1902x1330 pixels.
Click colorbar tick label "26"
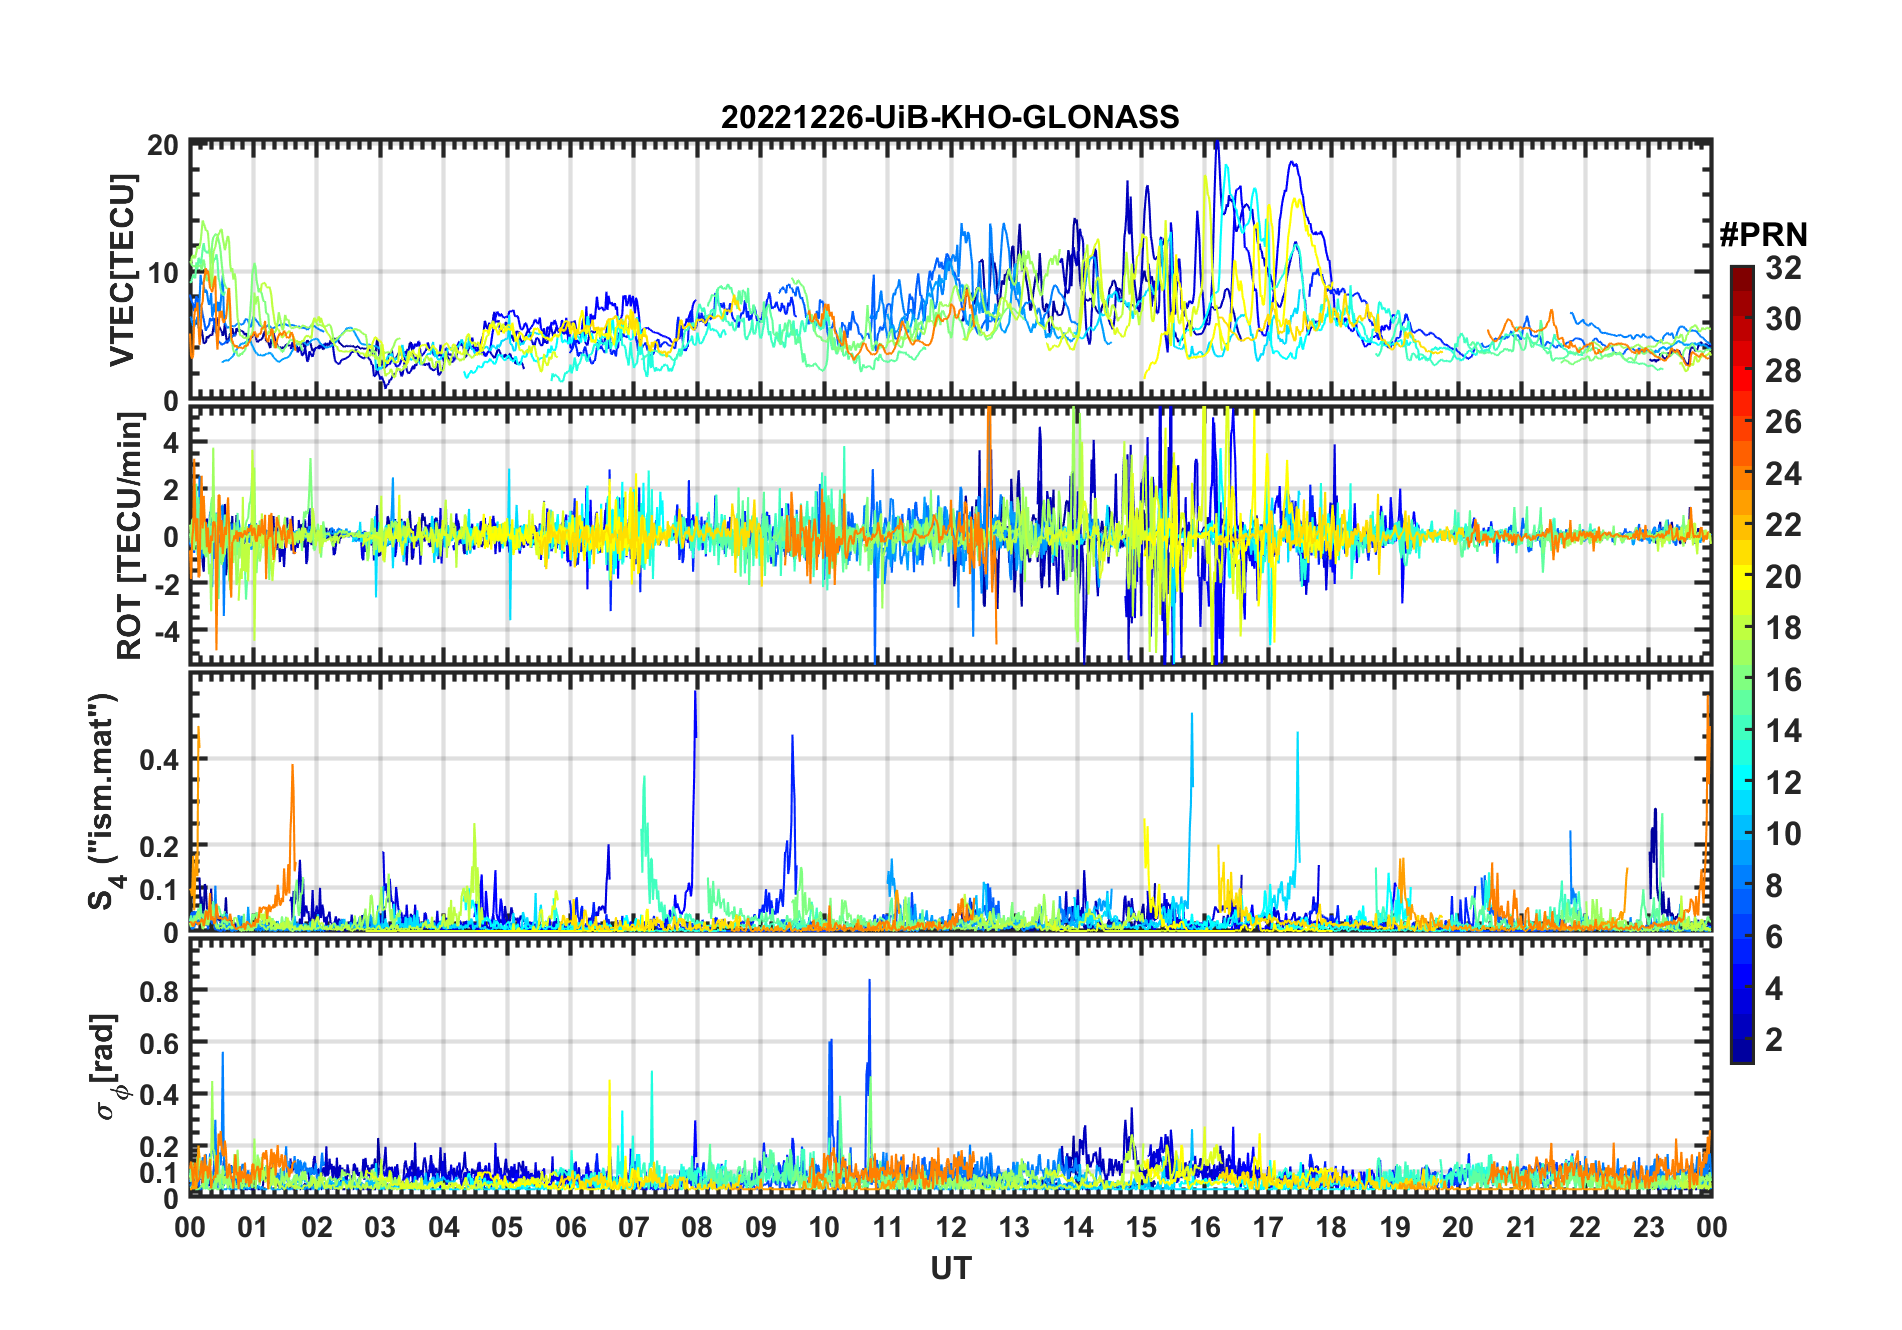pyautogui.click(x=1783, y=422)
